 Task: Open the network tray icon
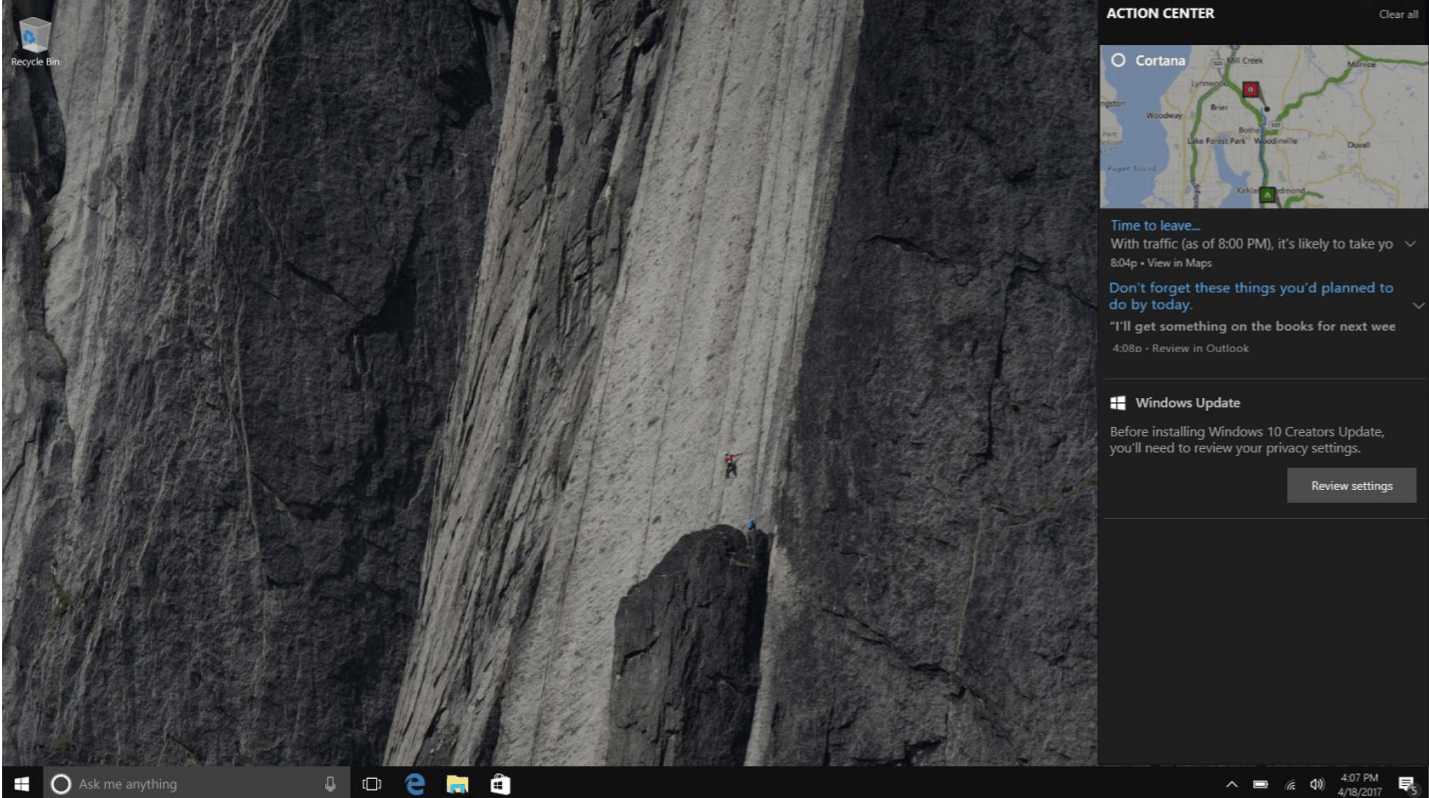coord(1290,785)
